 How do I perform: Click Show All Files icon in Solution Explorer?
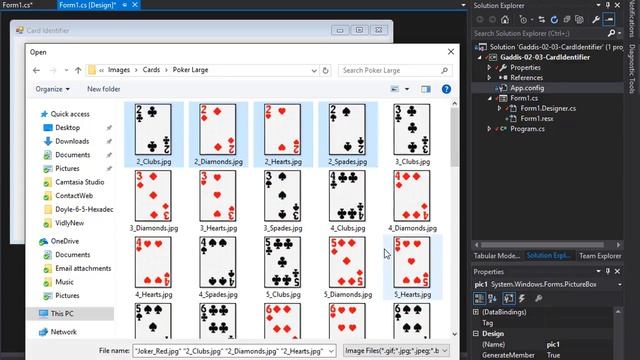click(x=579, y=20)
